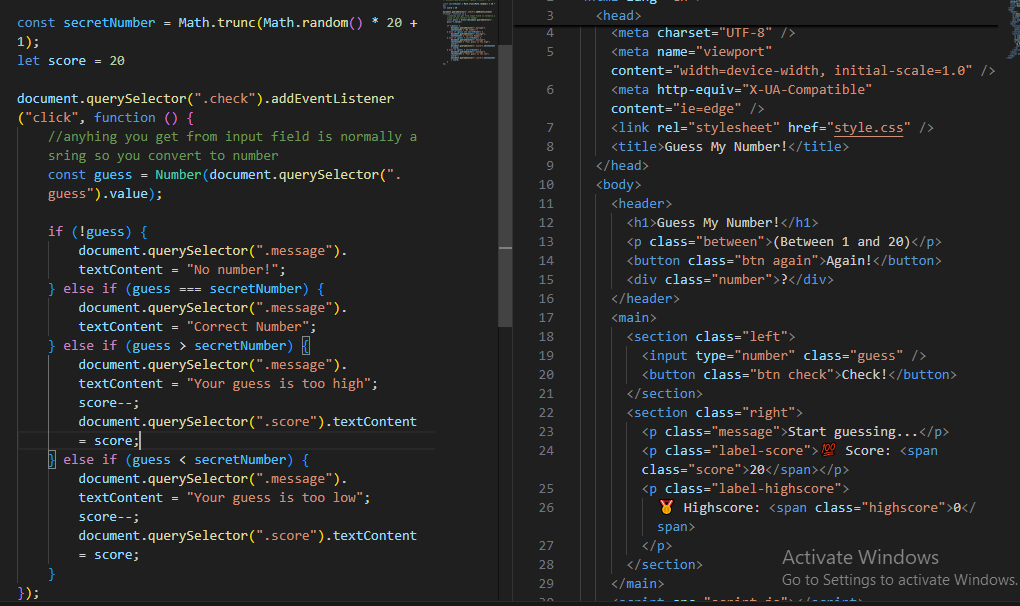Click line number 19 in the HTML editor
Screen dimensions: 1020x606
[x=546, y=356]
